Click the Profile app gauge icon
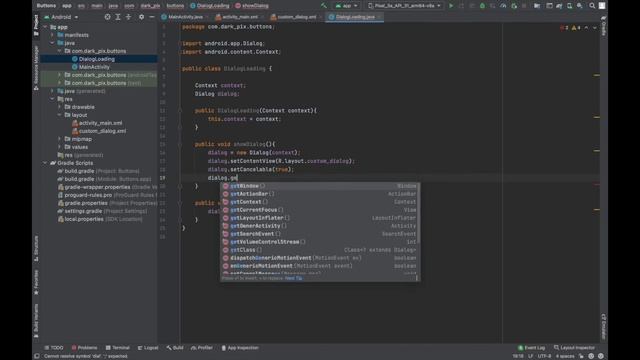The width and height of the screenshot is (640, 360). (x=503, y=6)
